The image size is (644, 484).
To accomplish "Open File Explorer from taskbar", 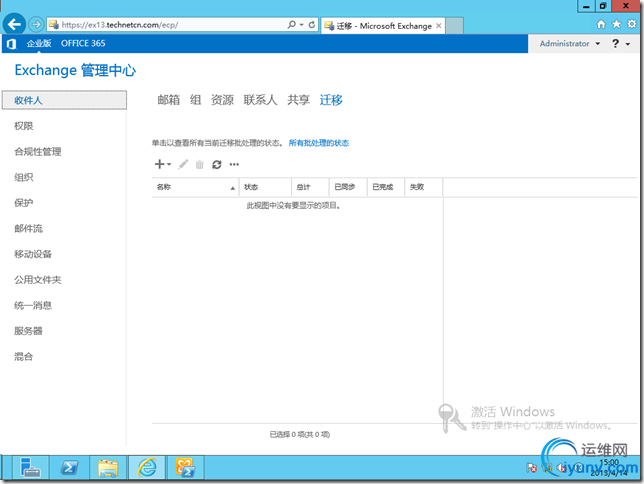I will point(108,468).
